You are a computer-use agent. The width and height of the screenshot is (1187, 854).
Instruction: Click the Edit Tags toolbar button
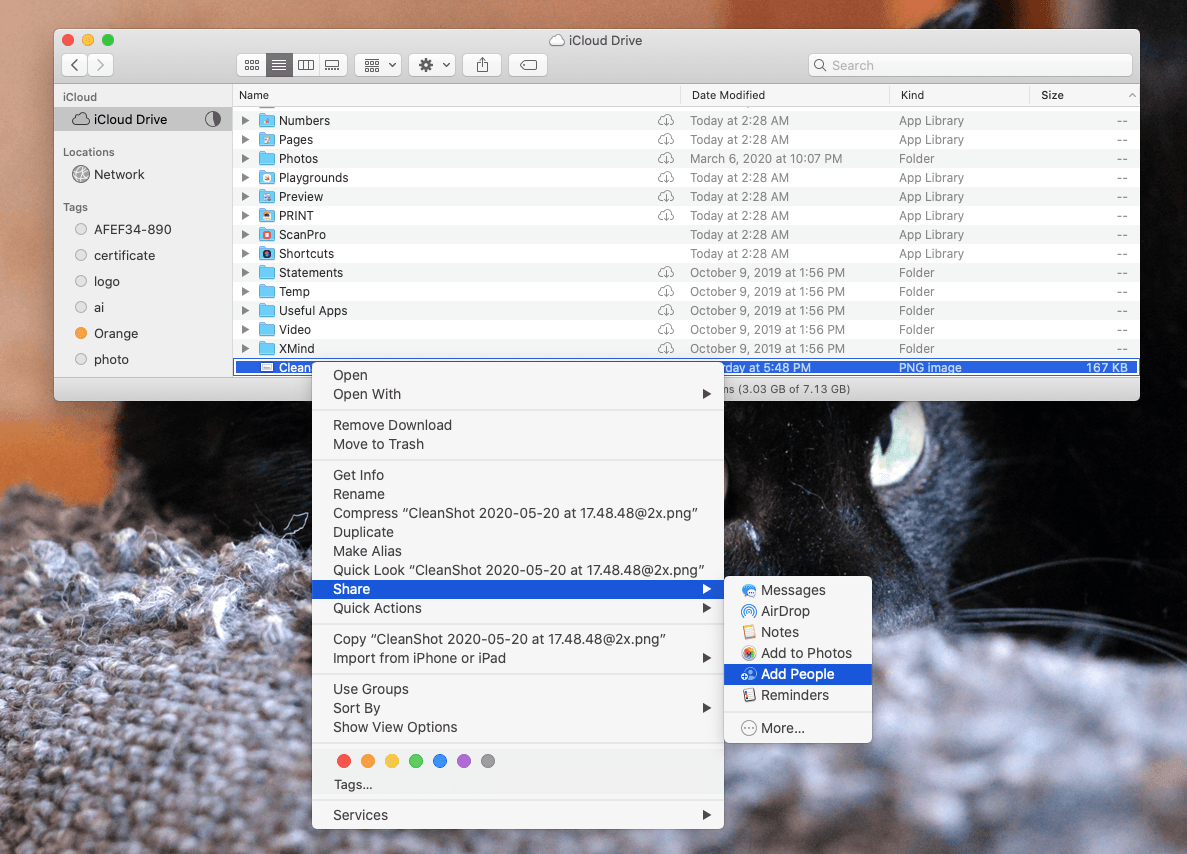(x=527, y=65)
